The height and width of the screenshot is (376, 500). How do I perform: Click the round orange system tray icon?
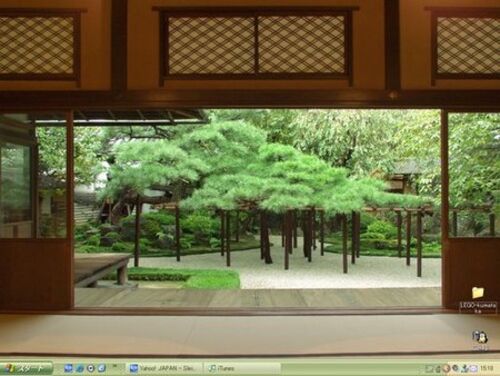tap(446, 368)
